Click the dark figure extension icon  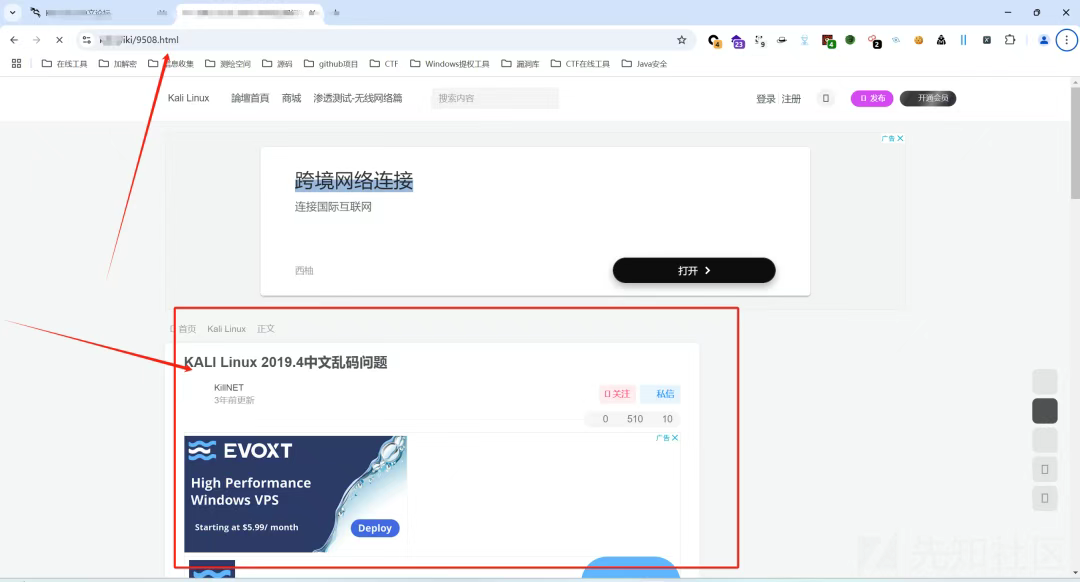coord(941,40)
